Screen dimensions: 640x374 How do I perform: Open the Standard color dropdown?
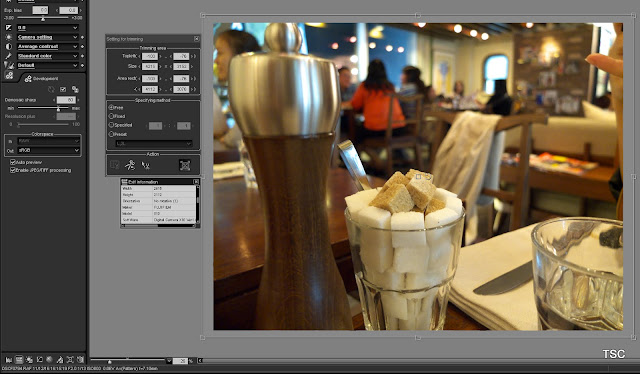[47, 56]
